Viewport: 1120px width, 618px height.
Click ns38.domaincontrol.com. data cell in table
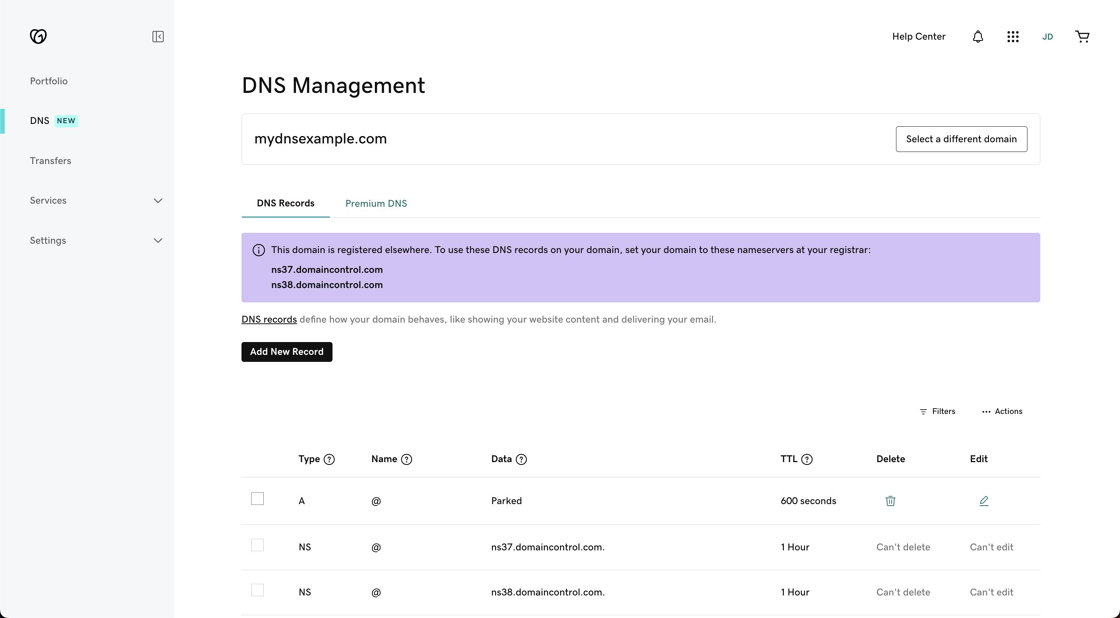(548, 592)
